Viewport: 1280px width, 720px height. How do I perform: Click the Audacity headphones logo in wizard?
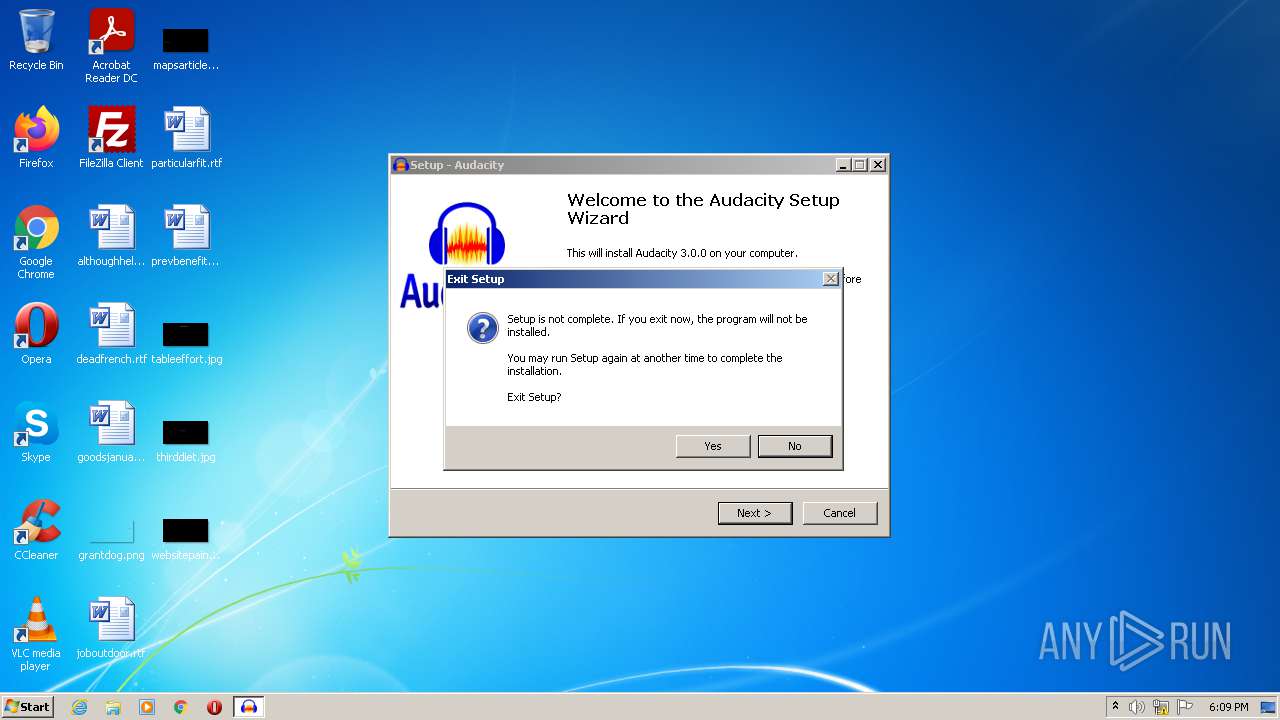click(x=466, y=234)
